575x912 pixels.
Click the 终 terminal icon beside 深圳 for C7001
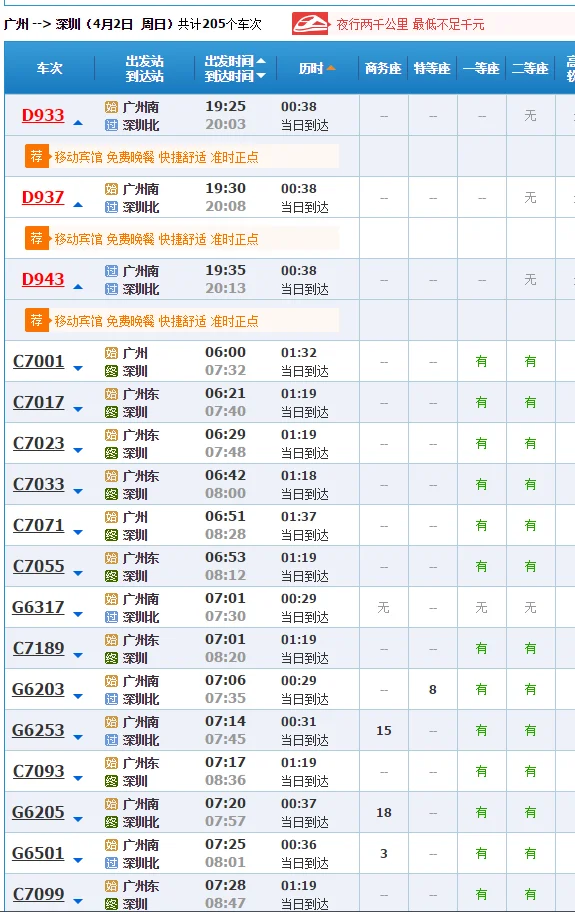point(112,371)
